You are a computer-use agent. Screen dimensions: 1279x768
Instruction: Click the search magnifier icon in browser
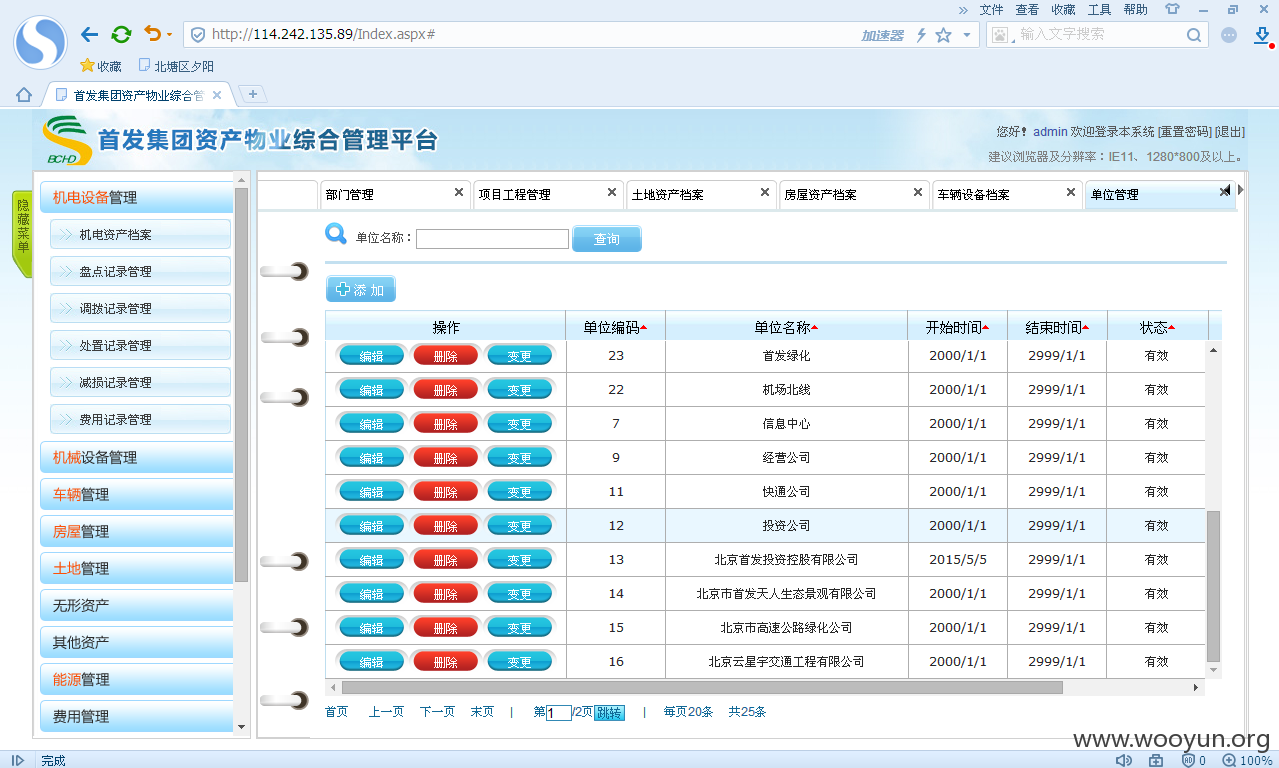[x=1194, y=35]
